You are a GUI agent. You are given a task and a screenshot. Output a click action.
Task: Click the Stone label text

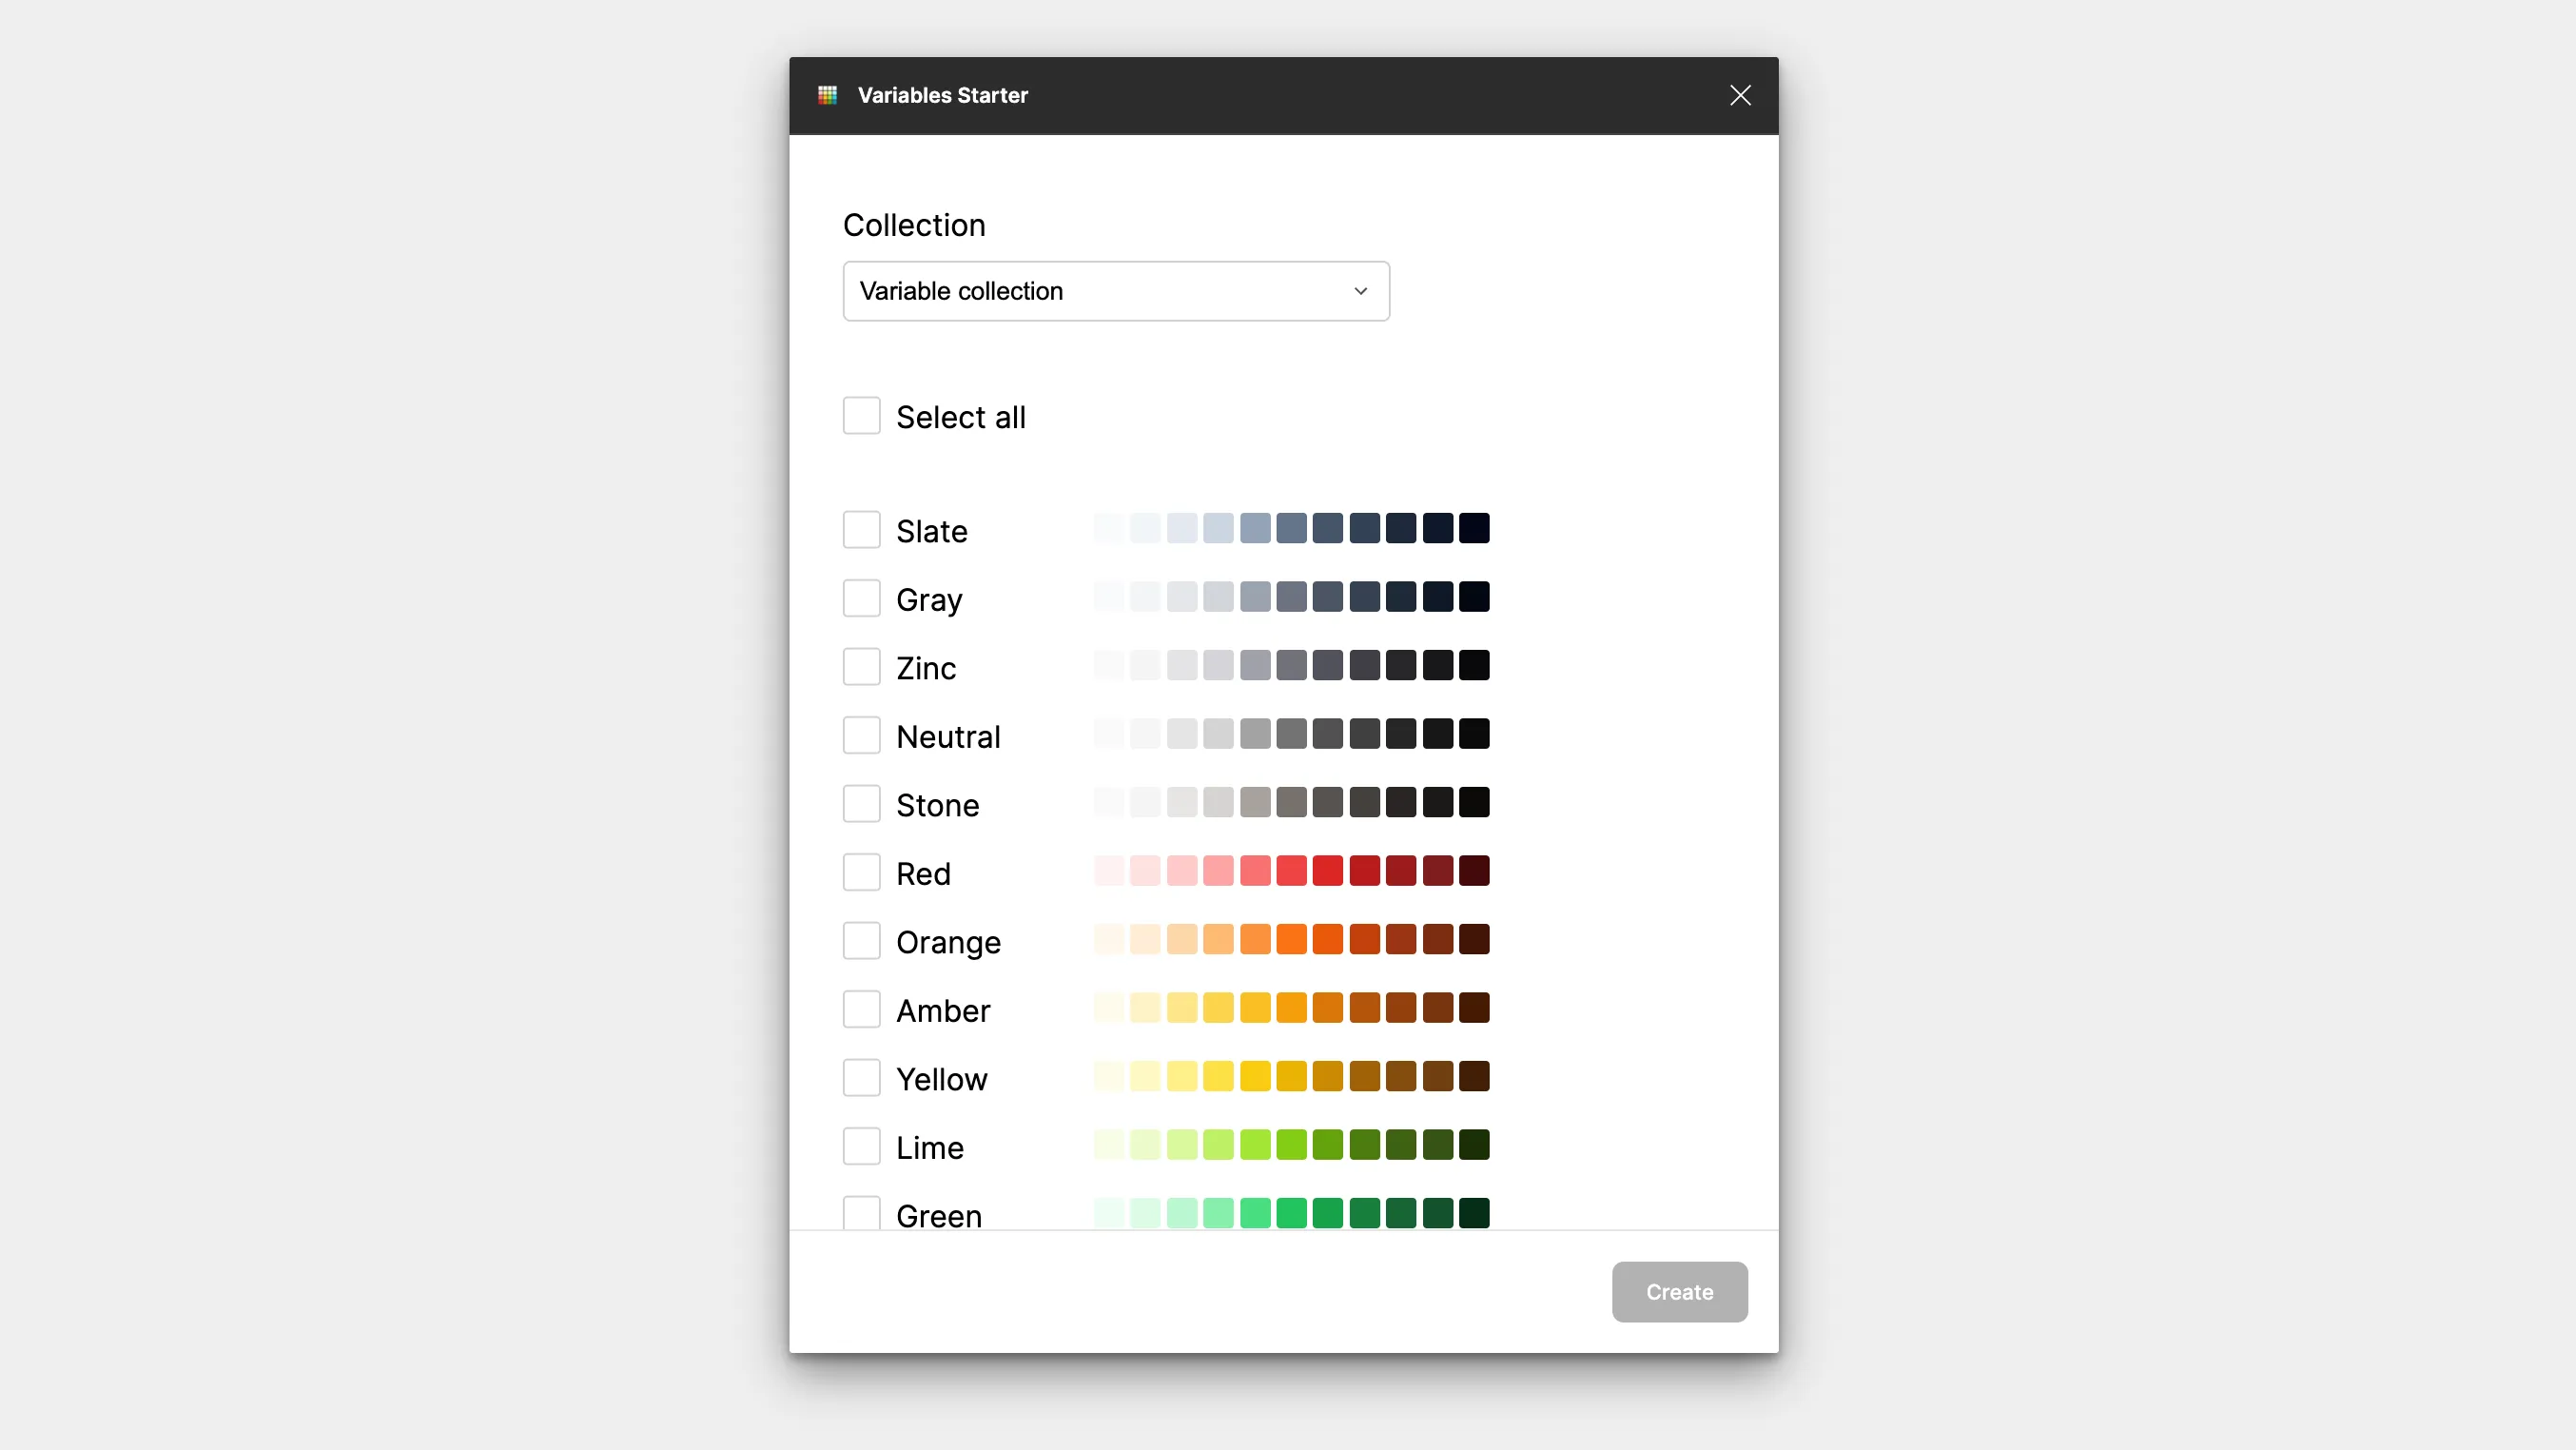coord(937,806)
